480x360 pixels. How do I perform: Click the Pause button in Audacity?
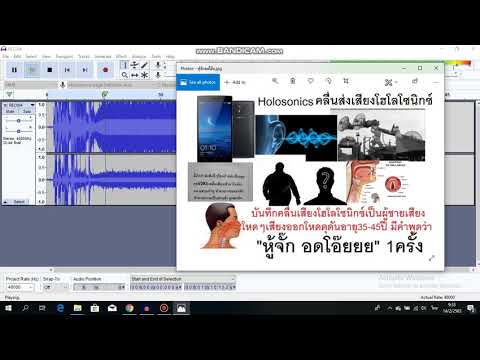click(14, 70)
